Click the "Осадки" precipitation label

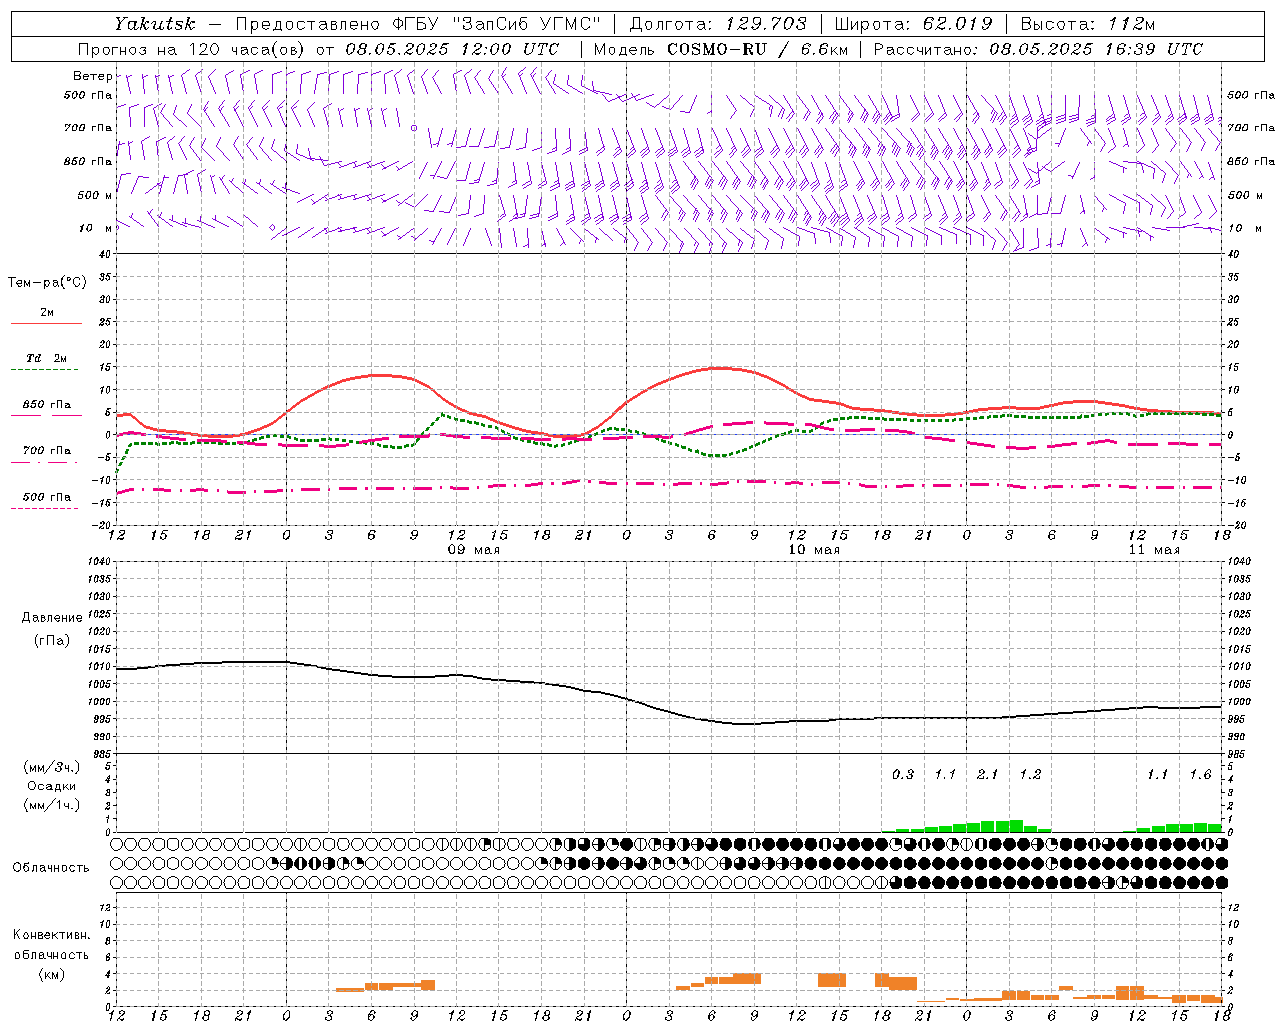52,786
